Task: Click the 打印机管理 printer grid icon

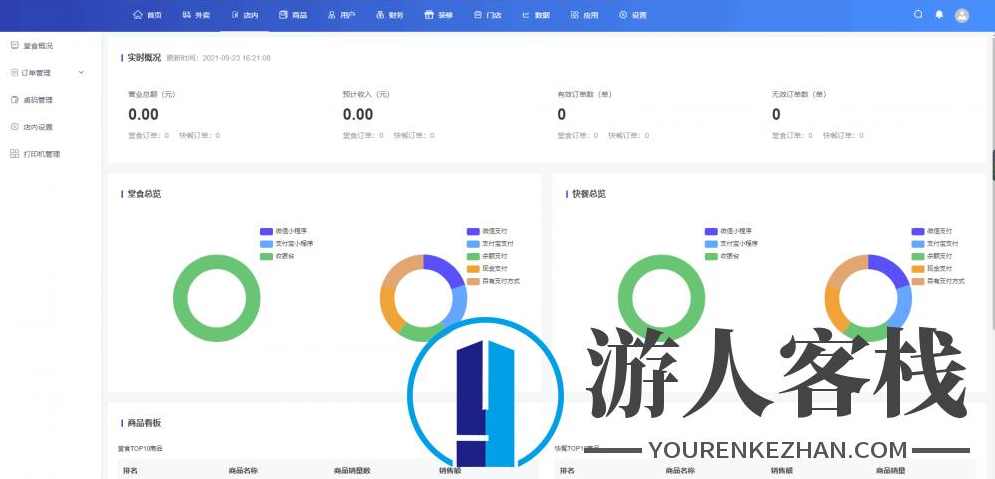Action: [15, 154]
